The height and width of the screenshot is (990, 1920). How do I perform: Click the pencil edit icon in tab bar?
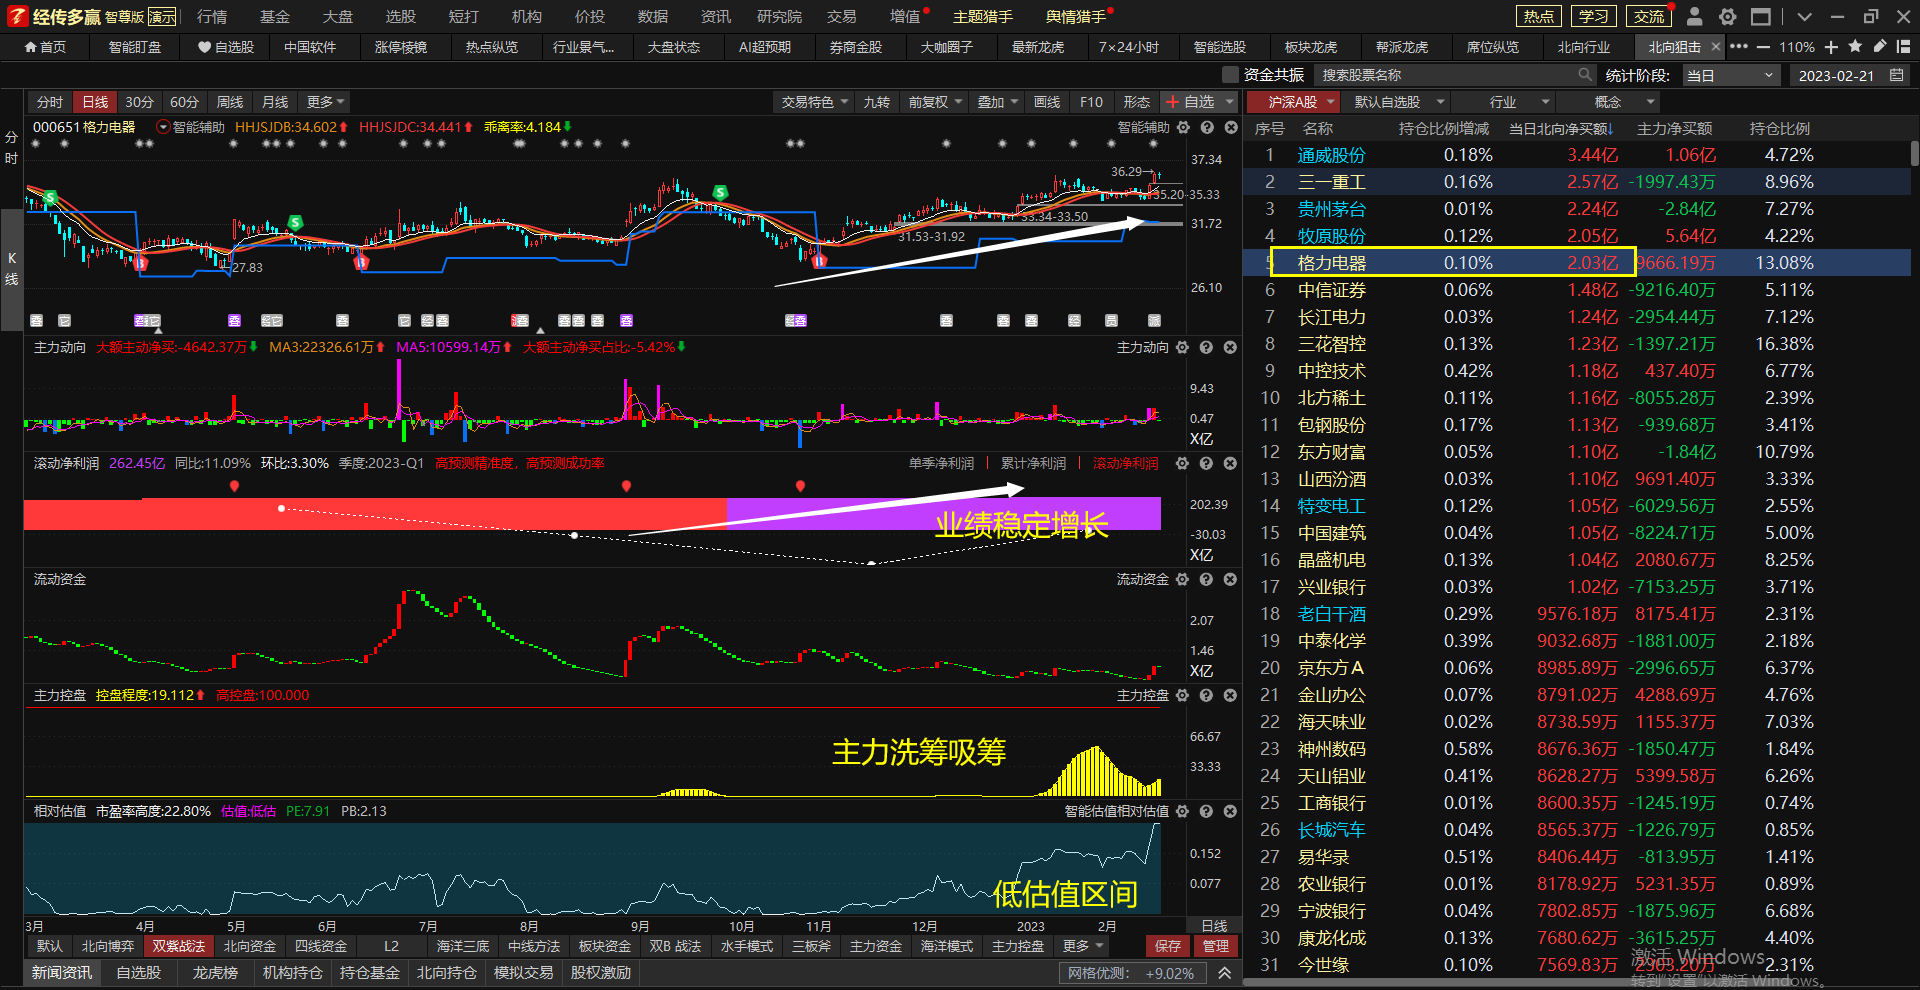coord(1880,47)
